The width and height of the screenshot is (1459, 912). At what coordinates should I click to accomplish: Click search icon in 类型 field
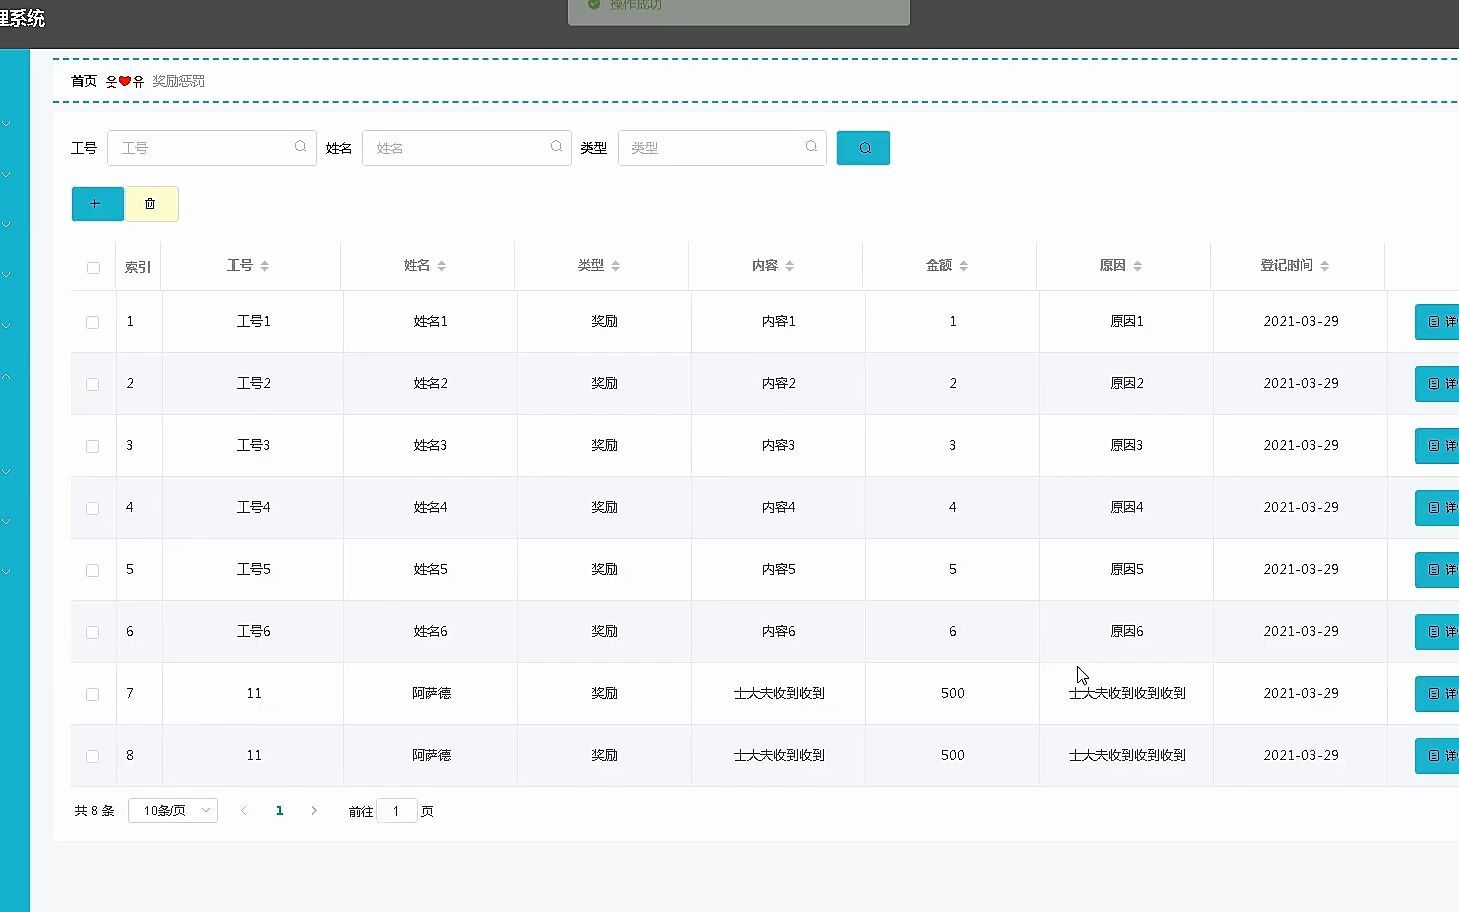(x=811, y=147)
